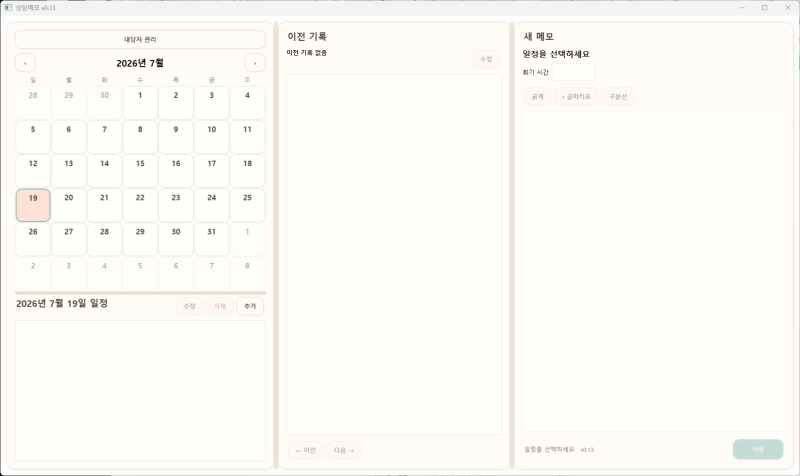Select July 16 on the calendar
The height and width of the screenshot is (476, 800).
tap(176, 171)
